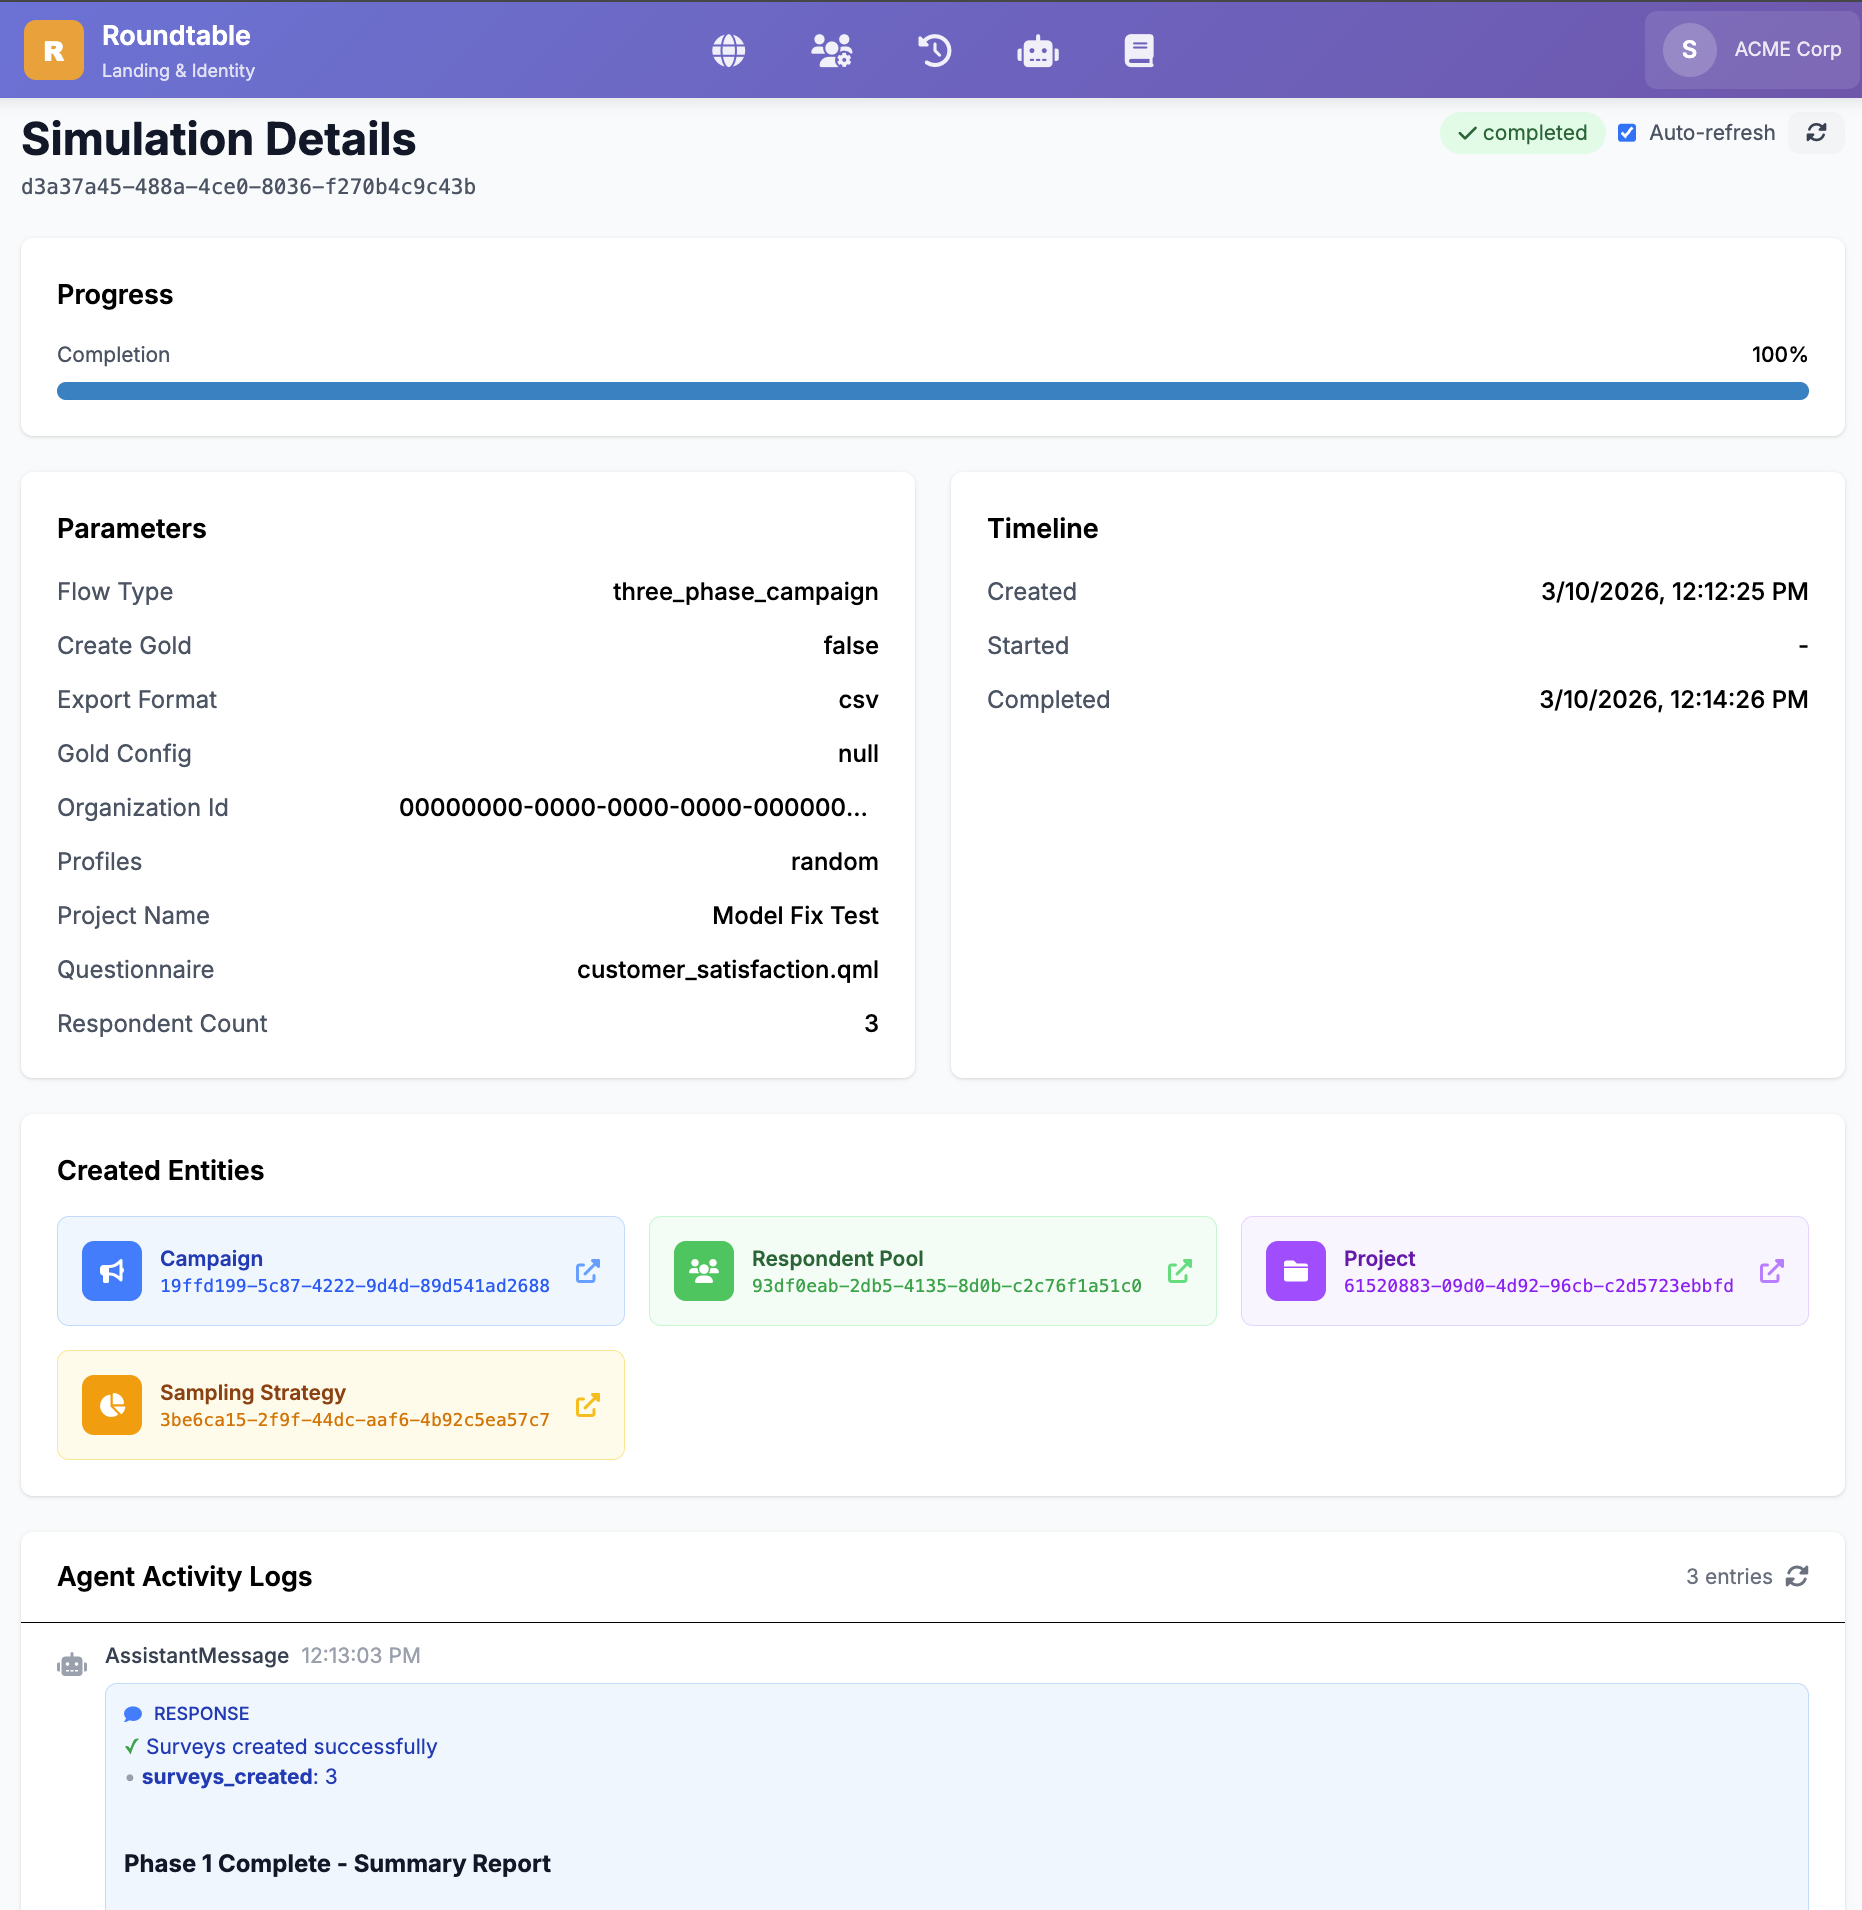Click the robot agent icon in navbar

click(1037, 50)
